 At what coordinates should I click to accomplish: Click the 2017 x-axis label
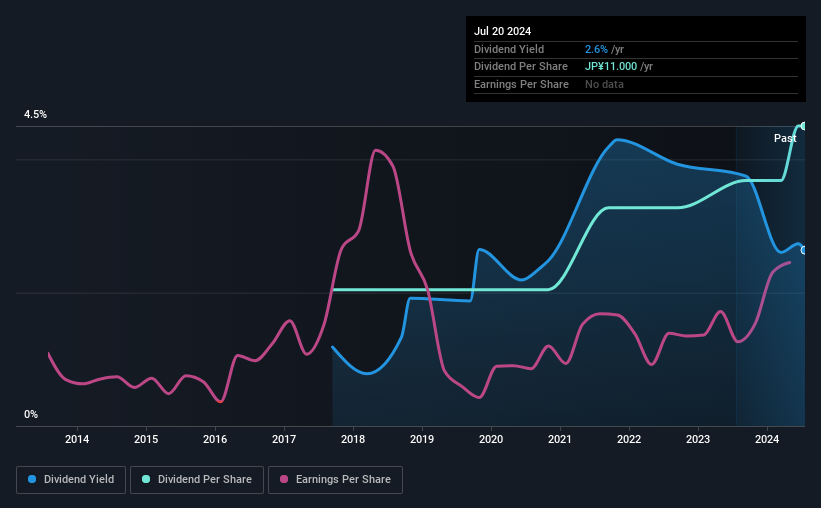(284, 439)
